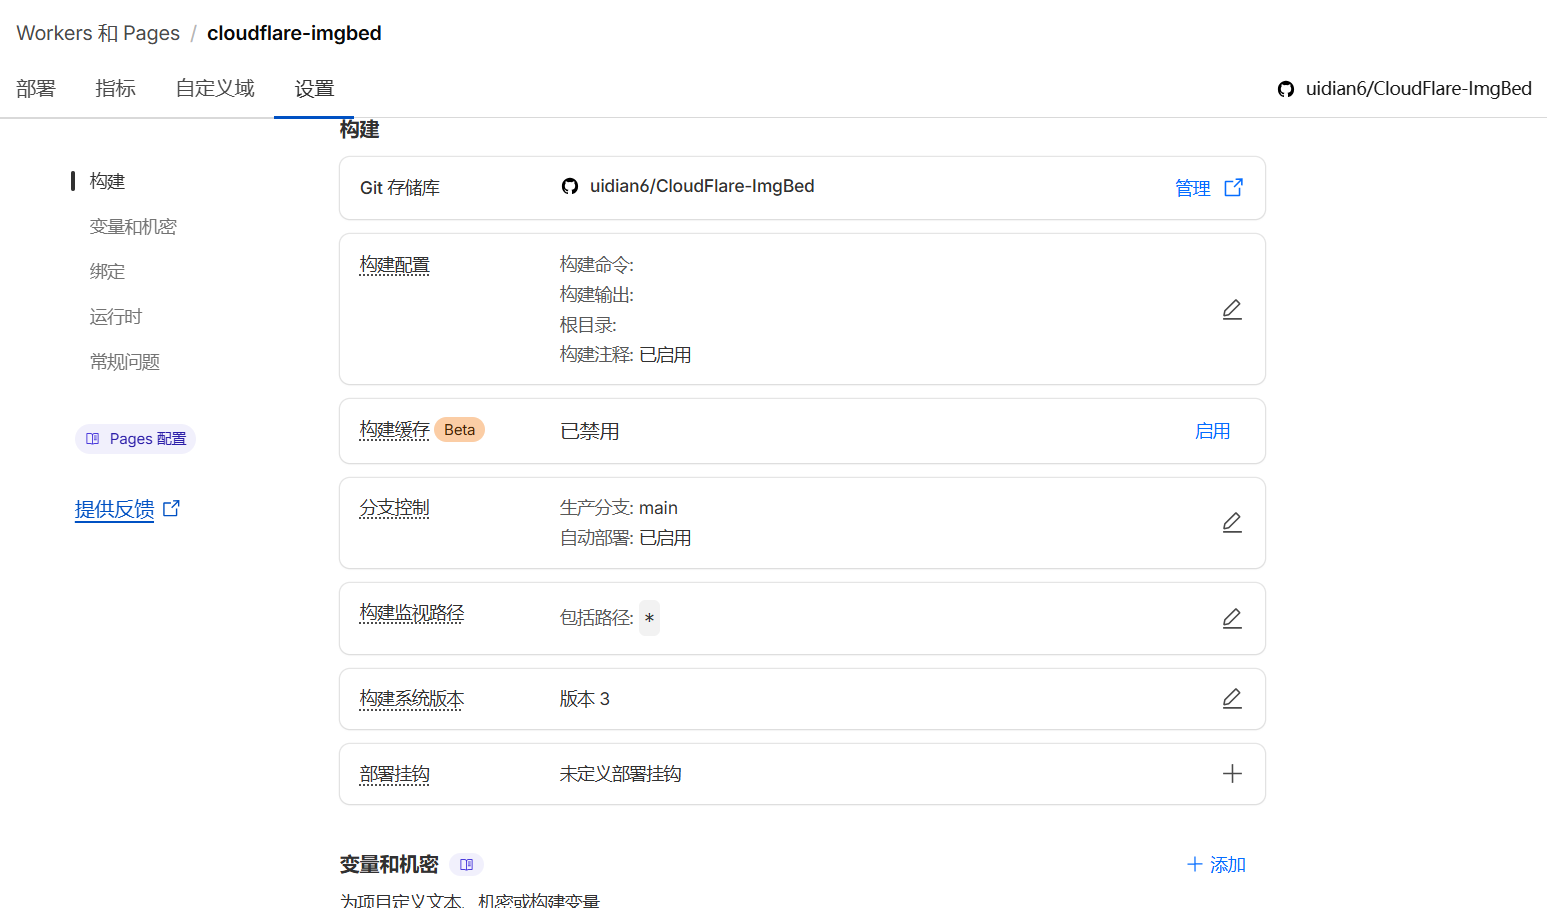Edit the 分支控制 branch settings
Image resolution: width=1547 pixels, height=908 pixels.
click(1232, 523)
